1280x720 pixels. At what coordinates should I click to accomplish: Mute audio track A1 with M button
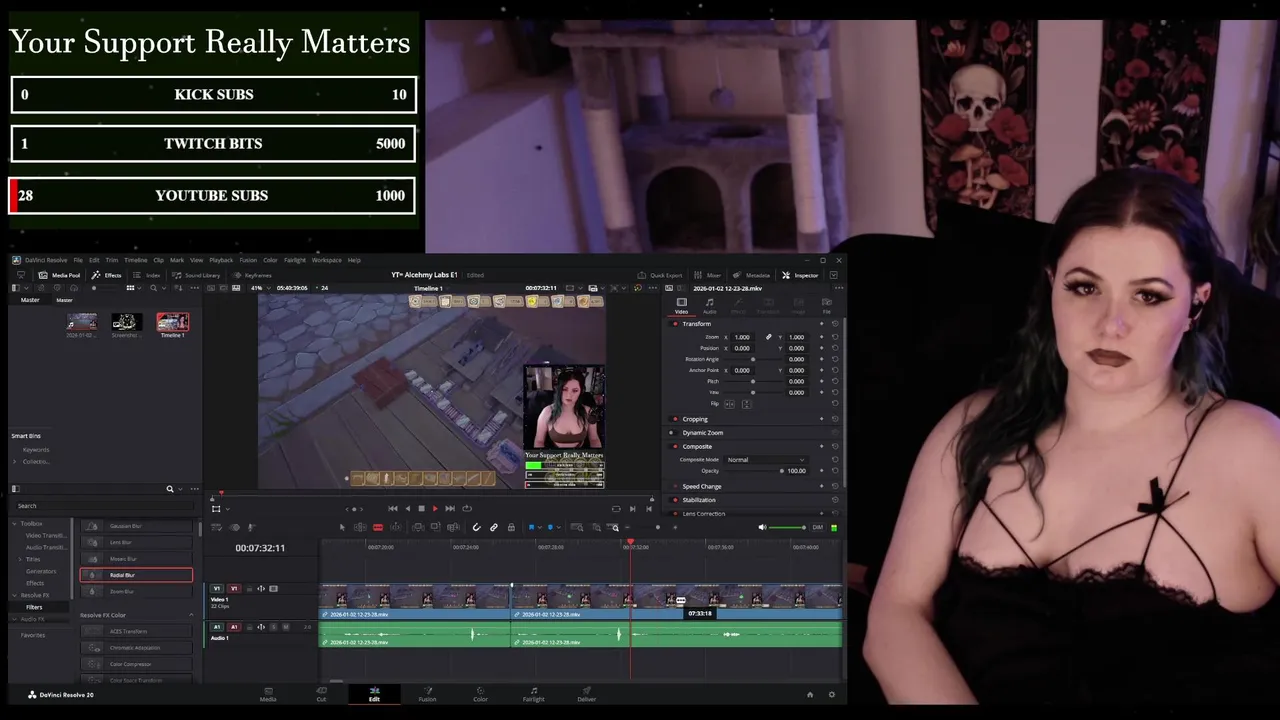285,627
